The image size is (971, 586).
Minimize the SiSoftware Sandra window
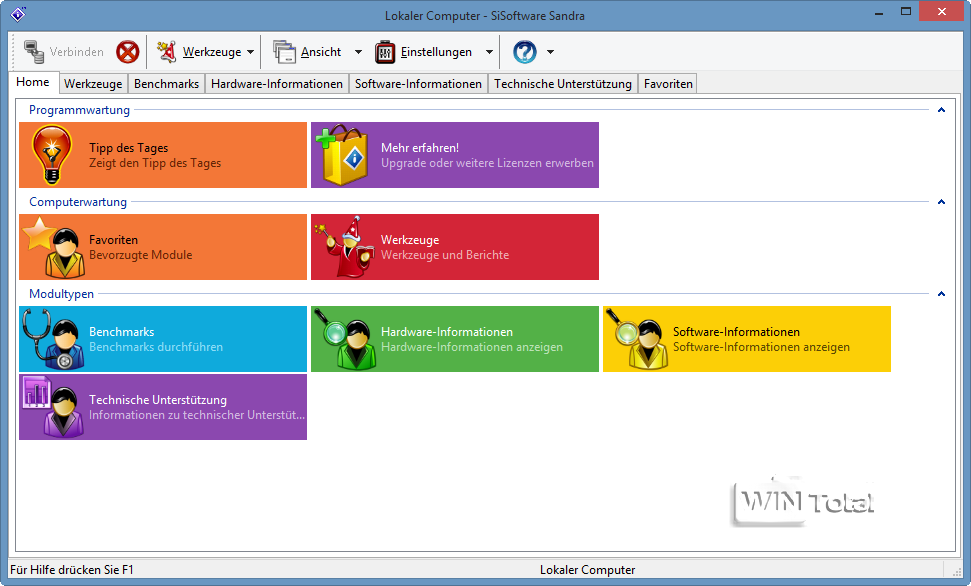tap(879, 12)
